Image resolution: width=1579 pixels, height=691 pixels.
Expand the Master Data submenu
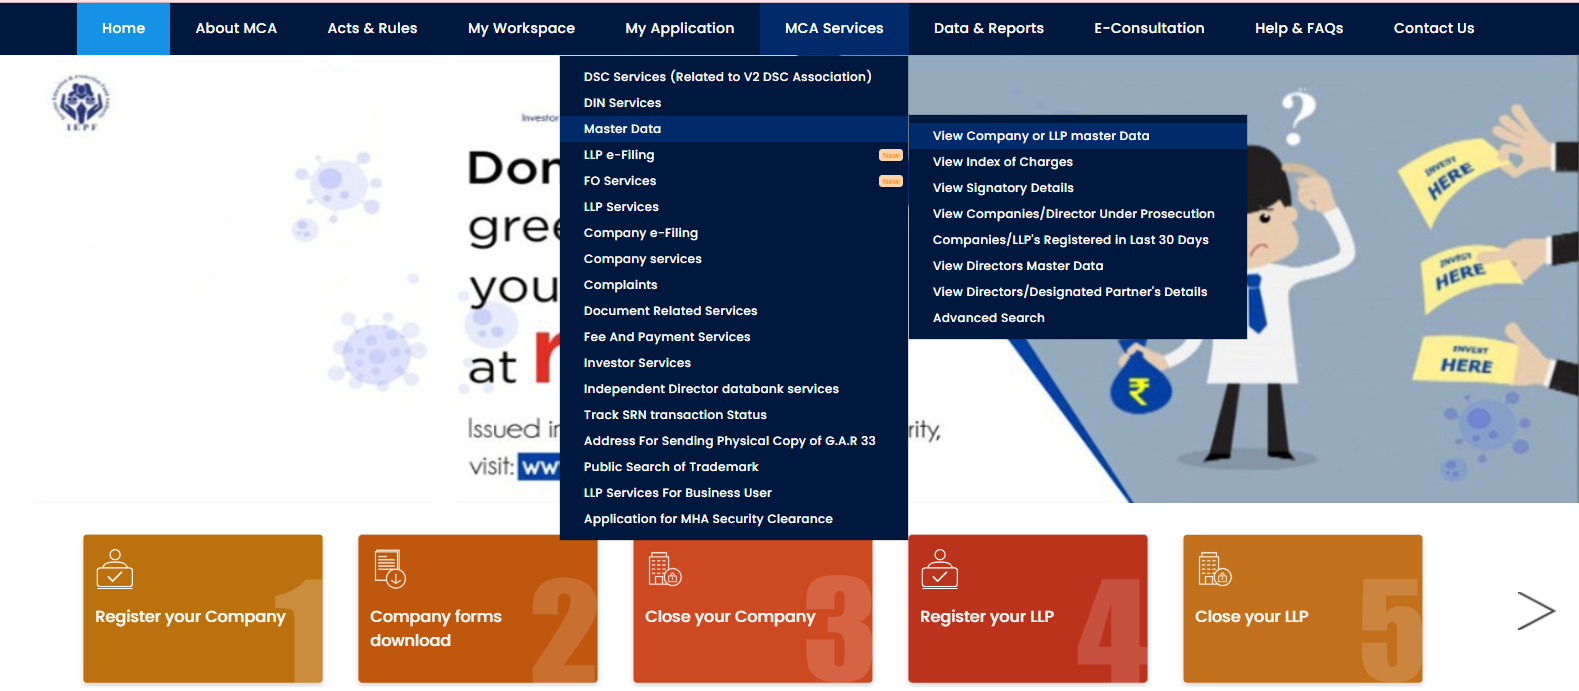click(x=622, y=129)
